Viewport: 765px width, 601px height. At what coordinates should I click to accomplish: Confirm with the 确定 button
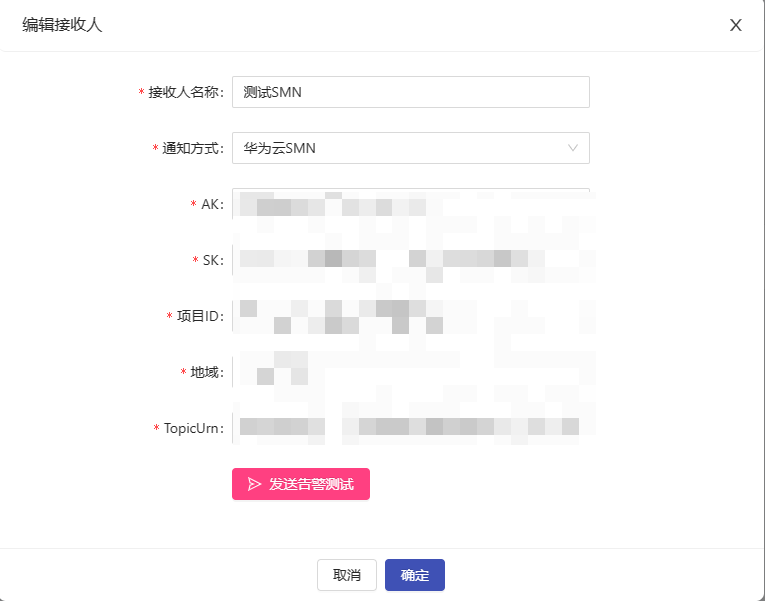point(415,575)
